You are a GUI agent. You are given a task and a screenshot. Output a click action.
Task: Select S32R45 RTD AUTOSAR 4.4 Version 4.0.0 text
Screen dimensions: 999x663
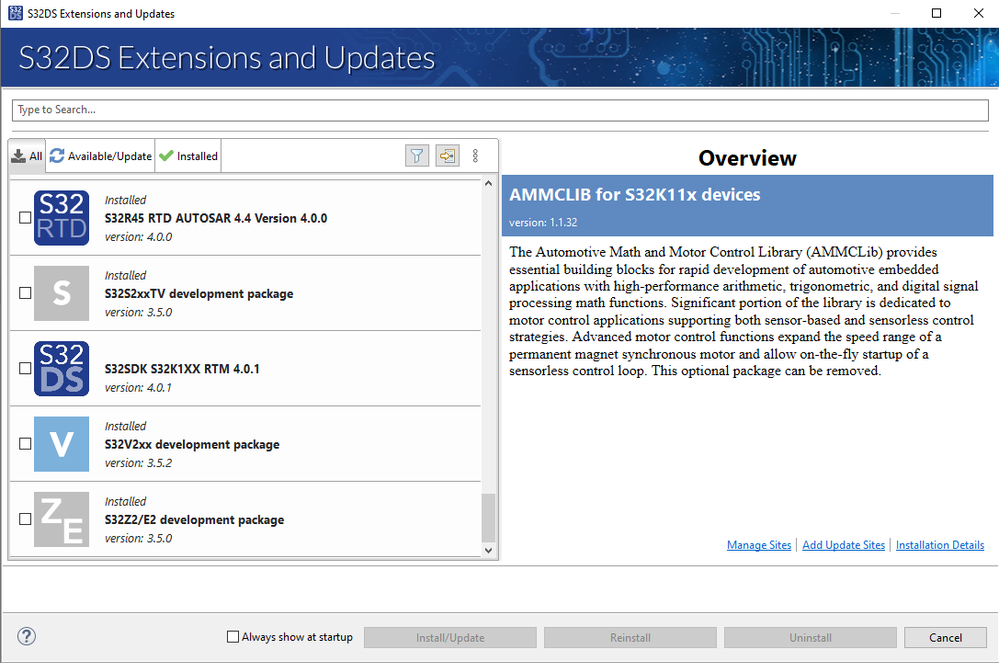216,218
